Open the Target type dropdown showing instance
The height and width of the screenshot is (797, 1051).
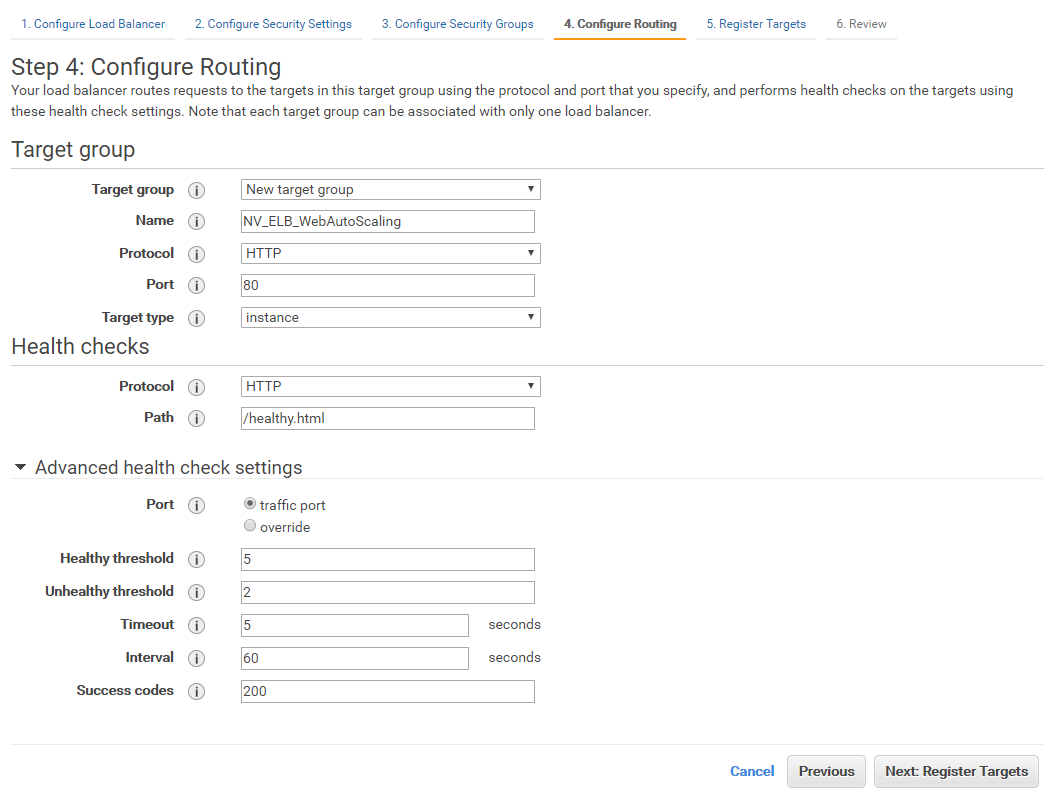click(390, 317)
